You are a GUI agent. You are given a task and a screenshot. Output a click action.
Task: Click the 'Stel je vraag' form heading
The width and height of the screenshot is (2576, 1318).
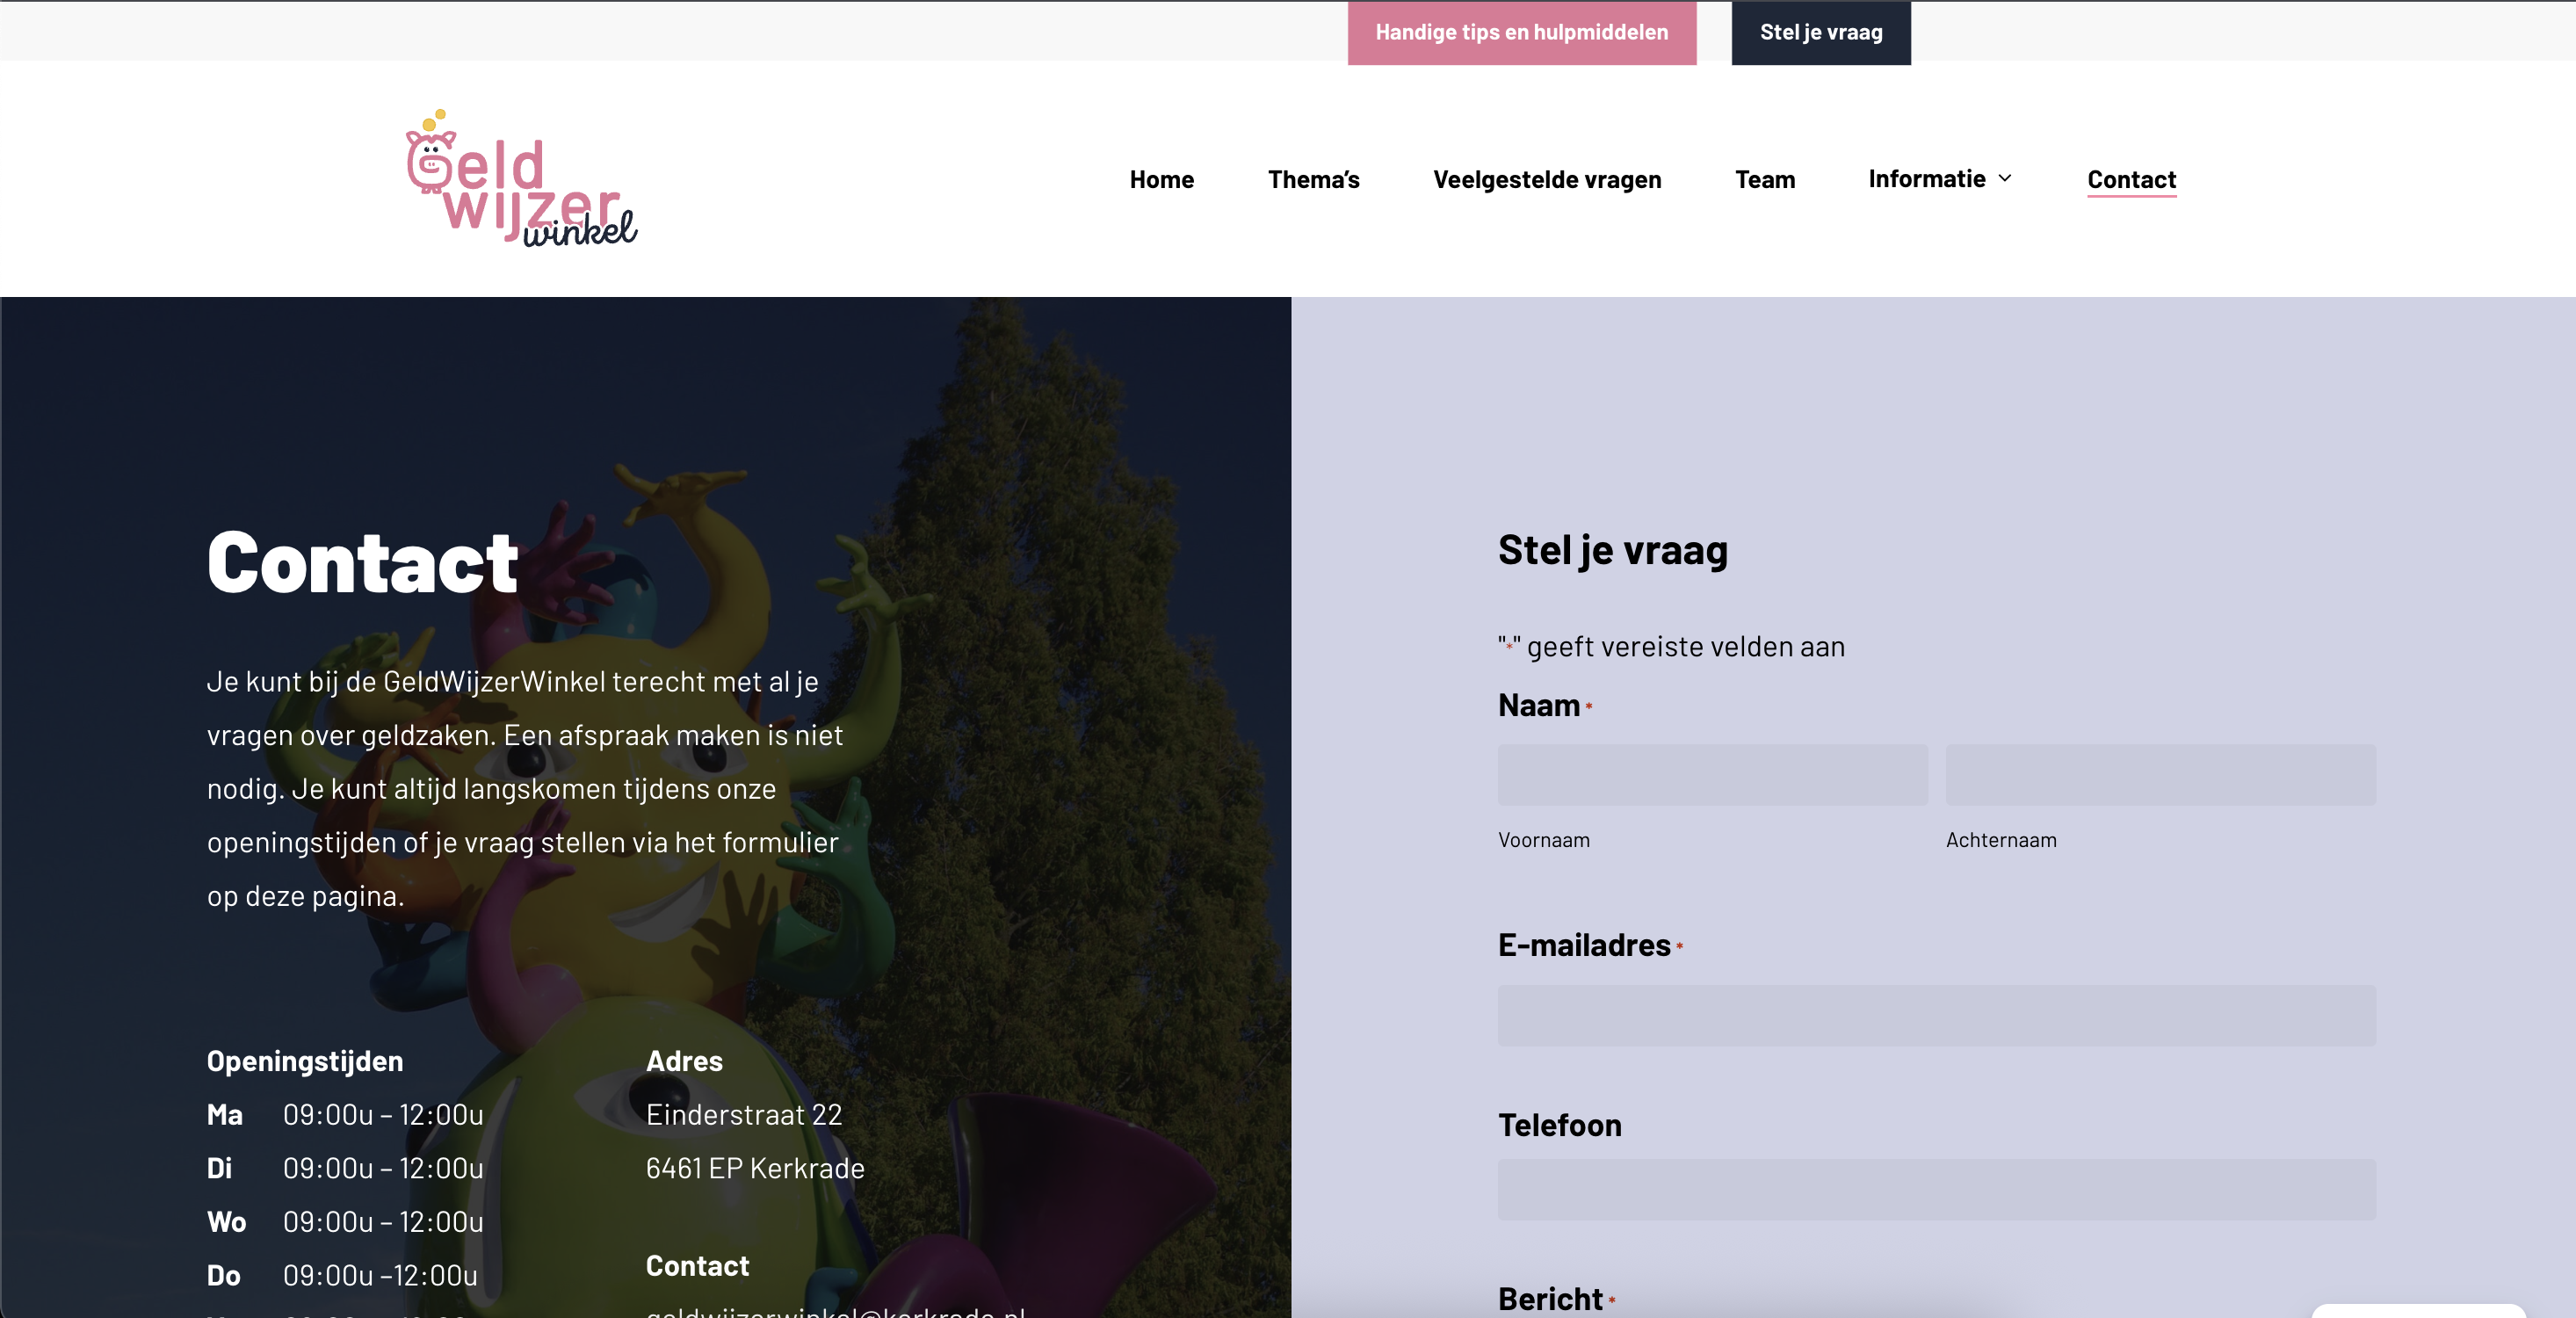point(1612,550)
